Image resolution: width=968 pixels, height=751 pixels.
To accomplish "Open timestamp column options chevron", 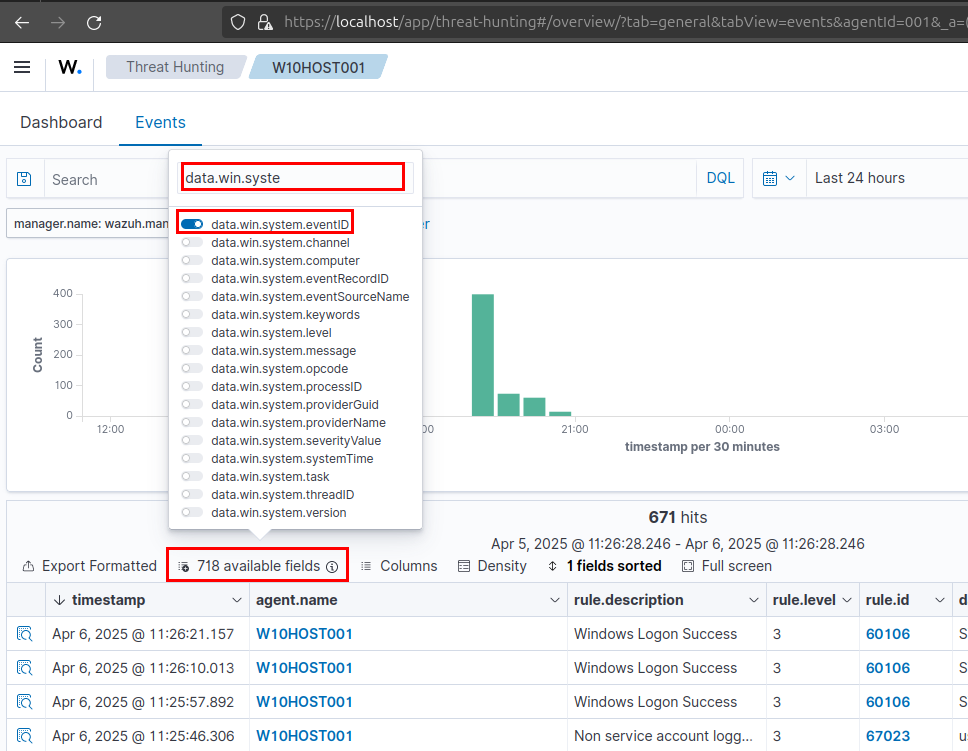I will [236, 600].
